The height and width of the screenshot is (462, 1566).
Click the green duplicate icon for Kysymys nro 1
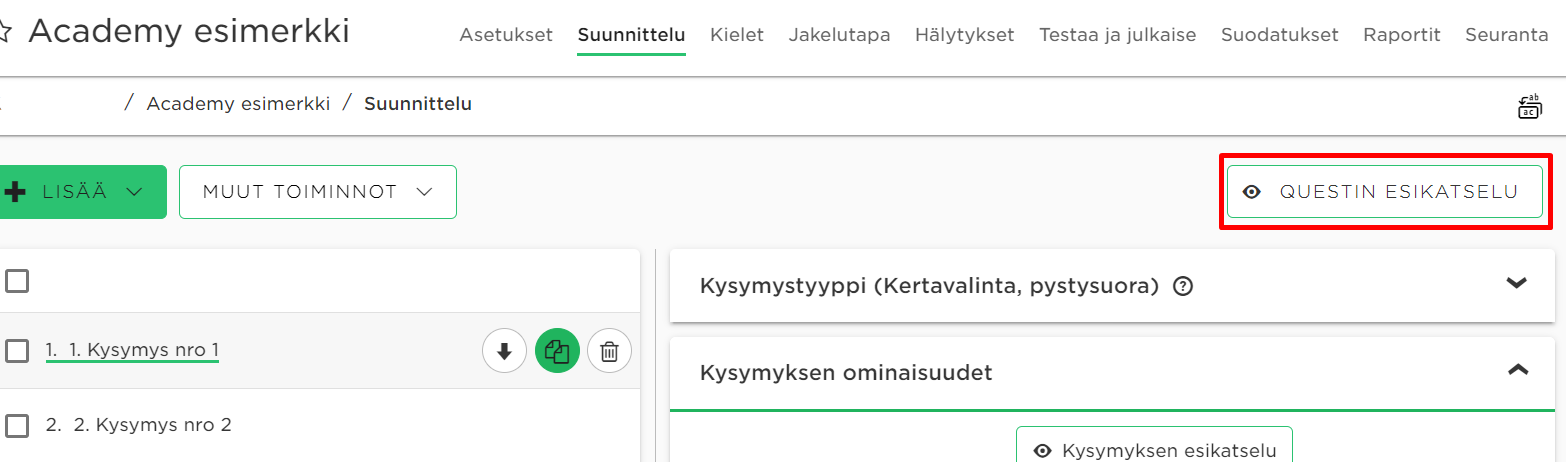point(558,351)
